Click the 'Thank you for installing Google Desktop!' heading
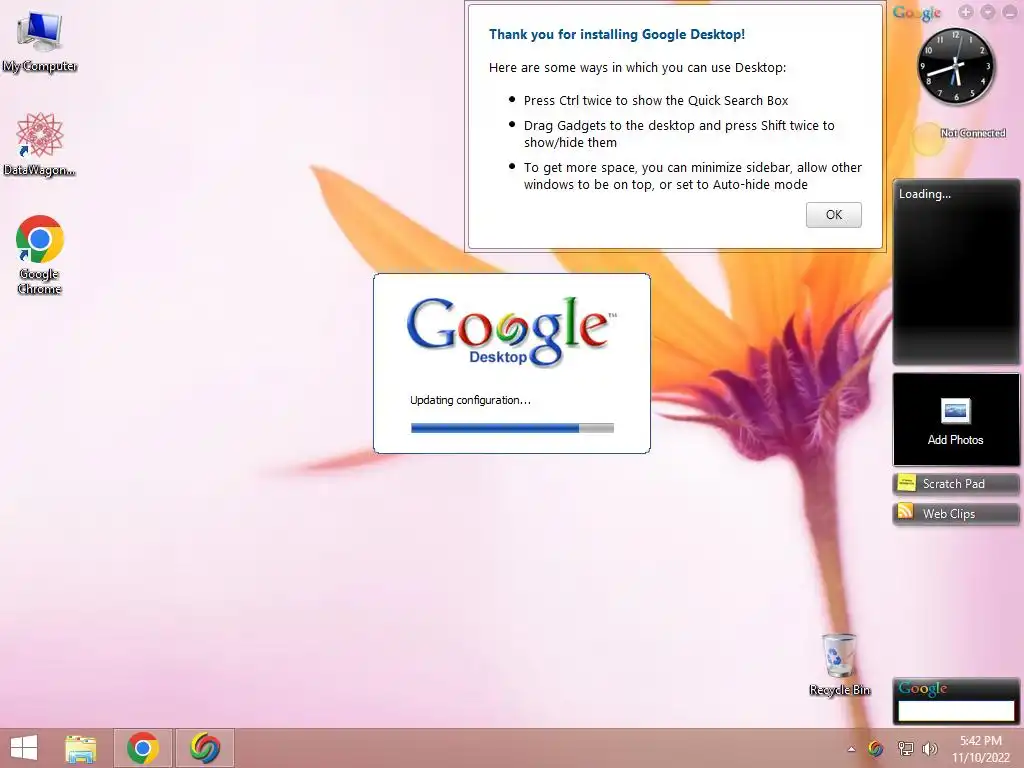 616,35
